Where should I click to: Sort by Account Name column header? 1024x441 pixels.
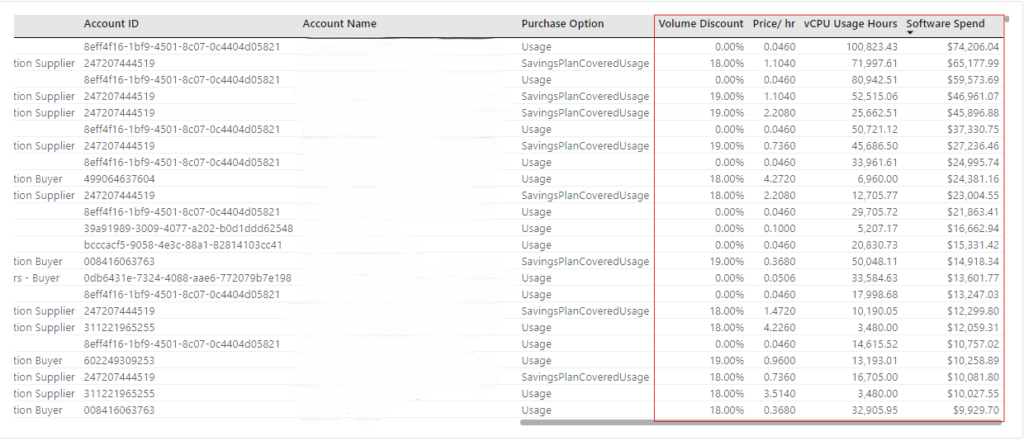(x=339, y=23)
